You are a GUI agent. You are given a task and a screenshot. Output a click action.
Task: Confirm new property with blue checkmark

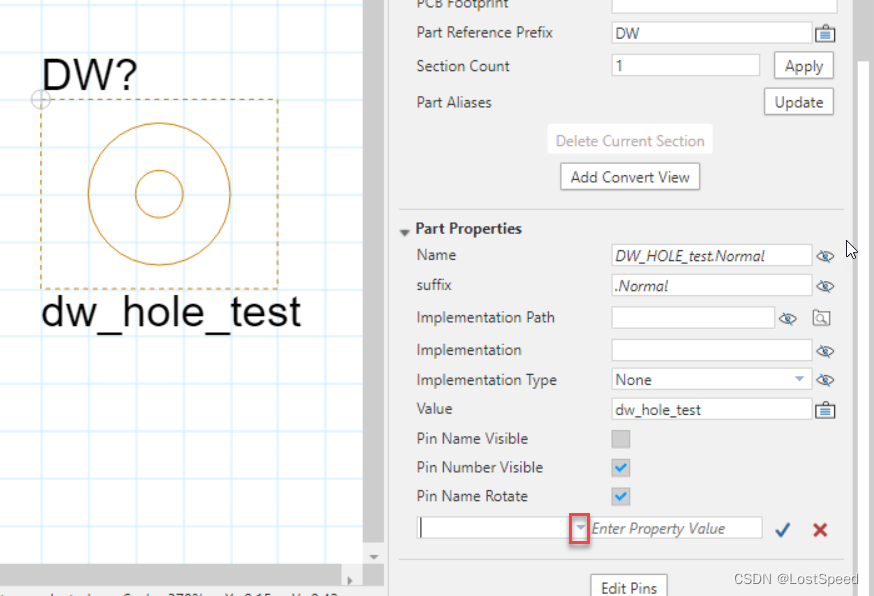tap(783, 529)
